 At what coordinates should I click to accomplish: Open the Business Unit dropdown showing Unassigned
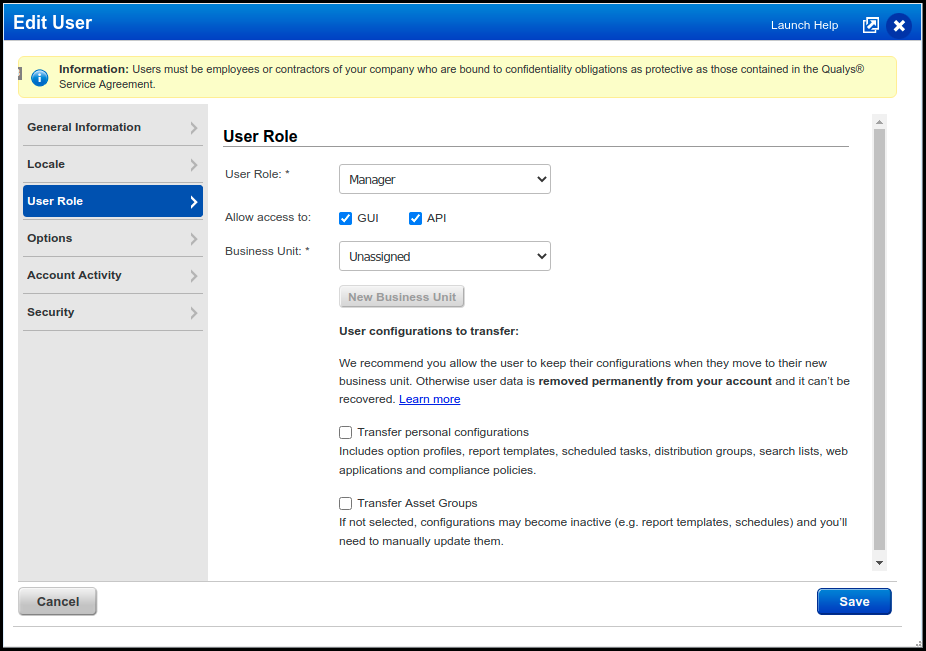tap(444, 256)
